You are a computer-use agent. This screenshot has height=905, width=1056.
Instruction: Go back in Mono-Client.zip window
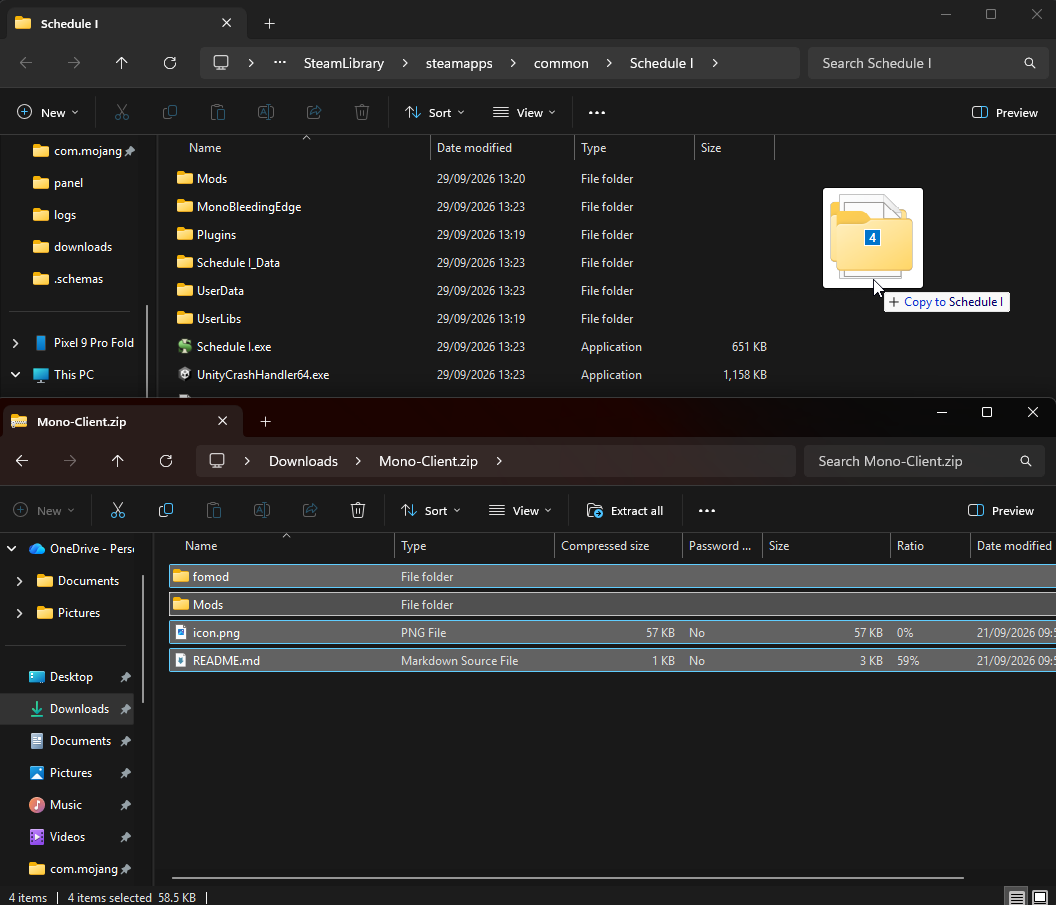tap(22, 461)
